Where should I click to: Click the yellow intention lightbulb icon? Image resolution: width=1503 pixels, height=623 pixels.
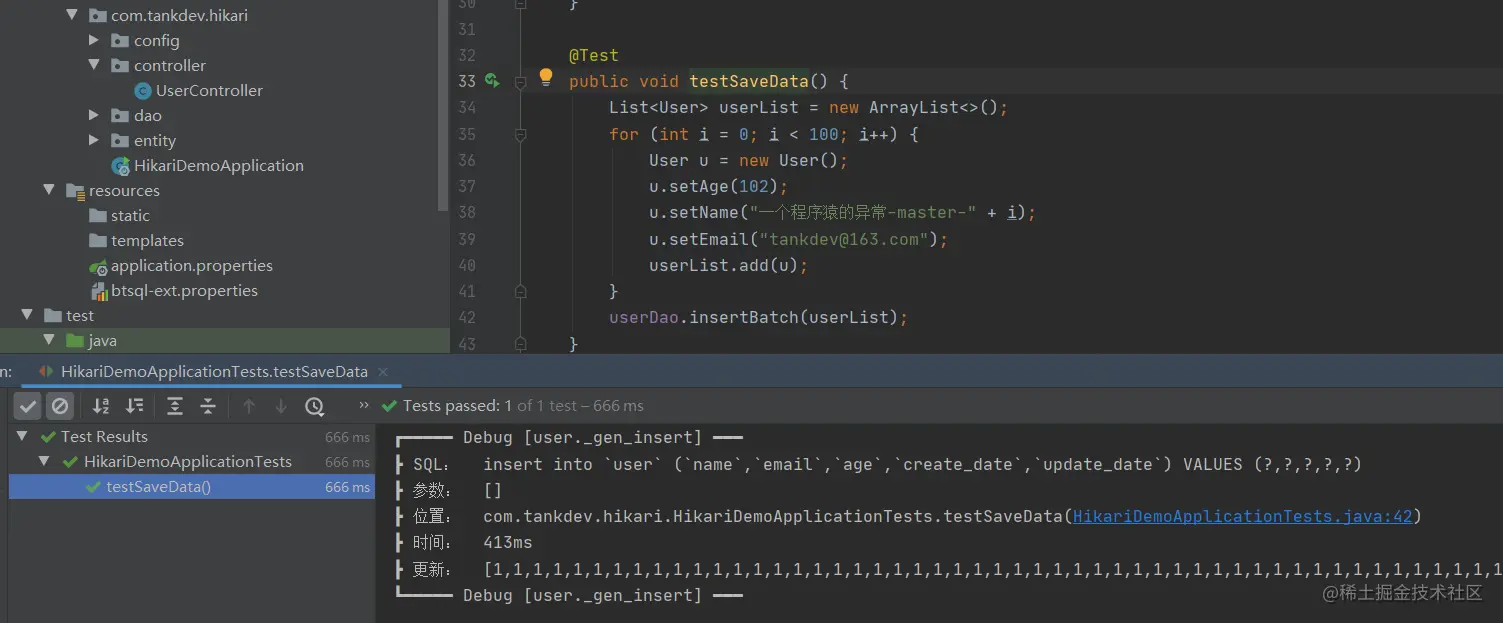click(545, 76)
